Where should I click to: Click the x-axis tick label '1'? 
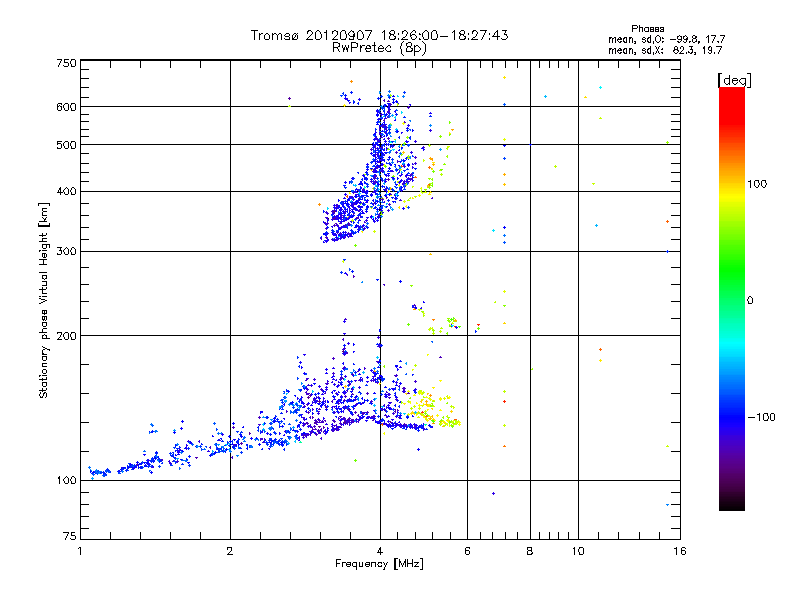pyautogui.click(x=80, y=551)
